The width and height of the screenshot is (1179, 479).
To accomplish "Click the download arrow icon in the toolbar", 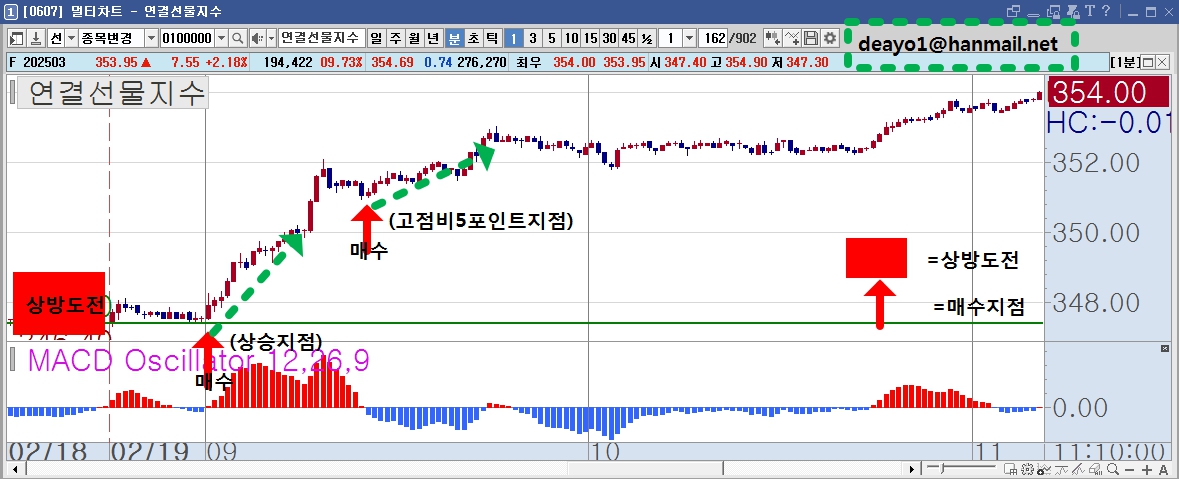I will pos(34,38).
